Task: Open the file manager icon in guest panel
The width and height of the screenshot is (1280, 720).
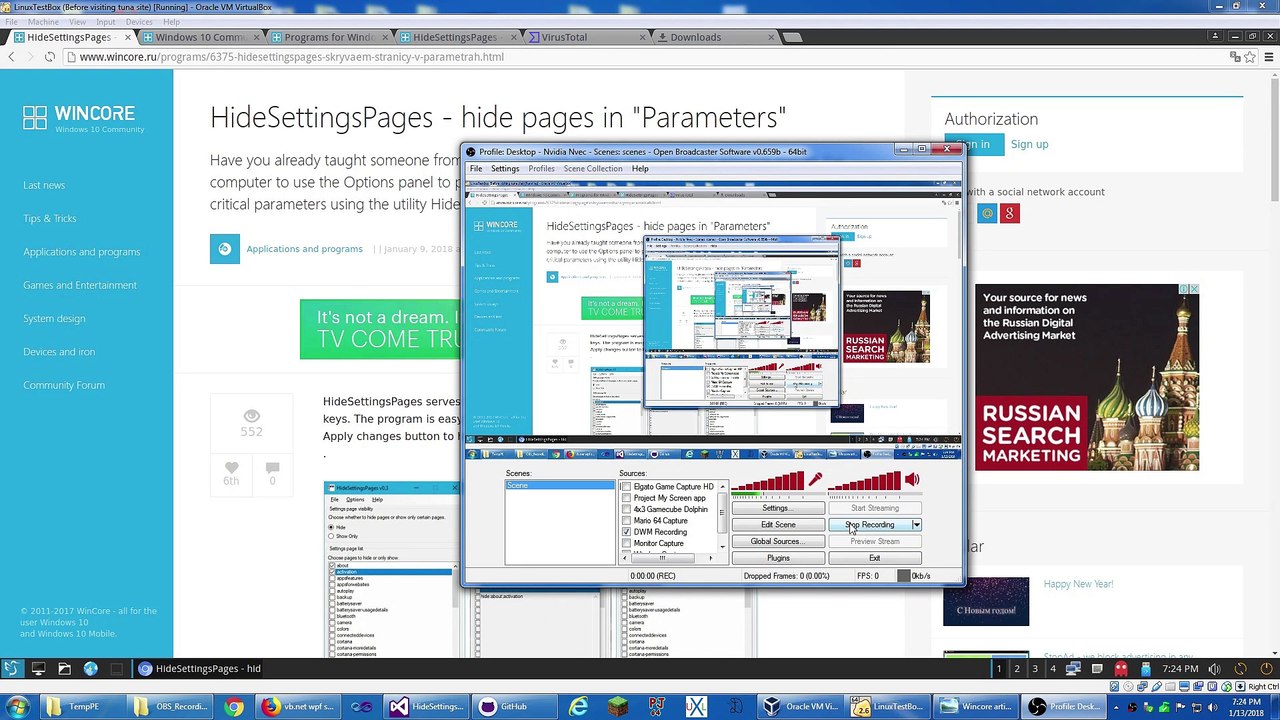Action: click(64, 668)
